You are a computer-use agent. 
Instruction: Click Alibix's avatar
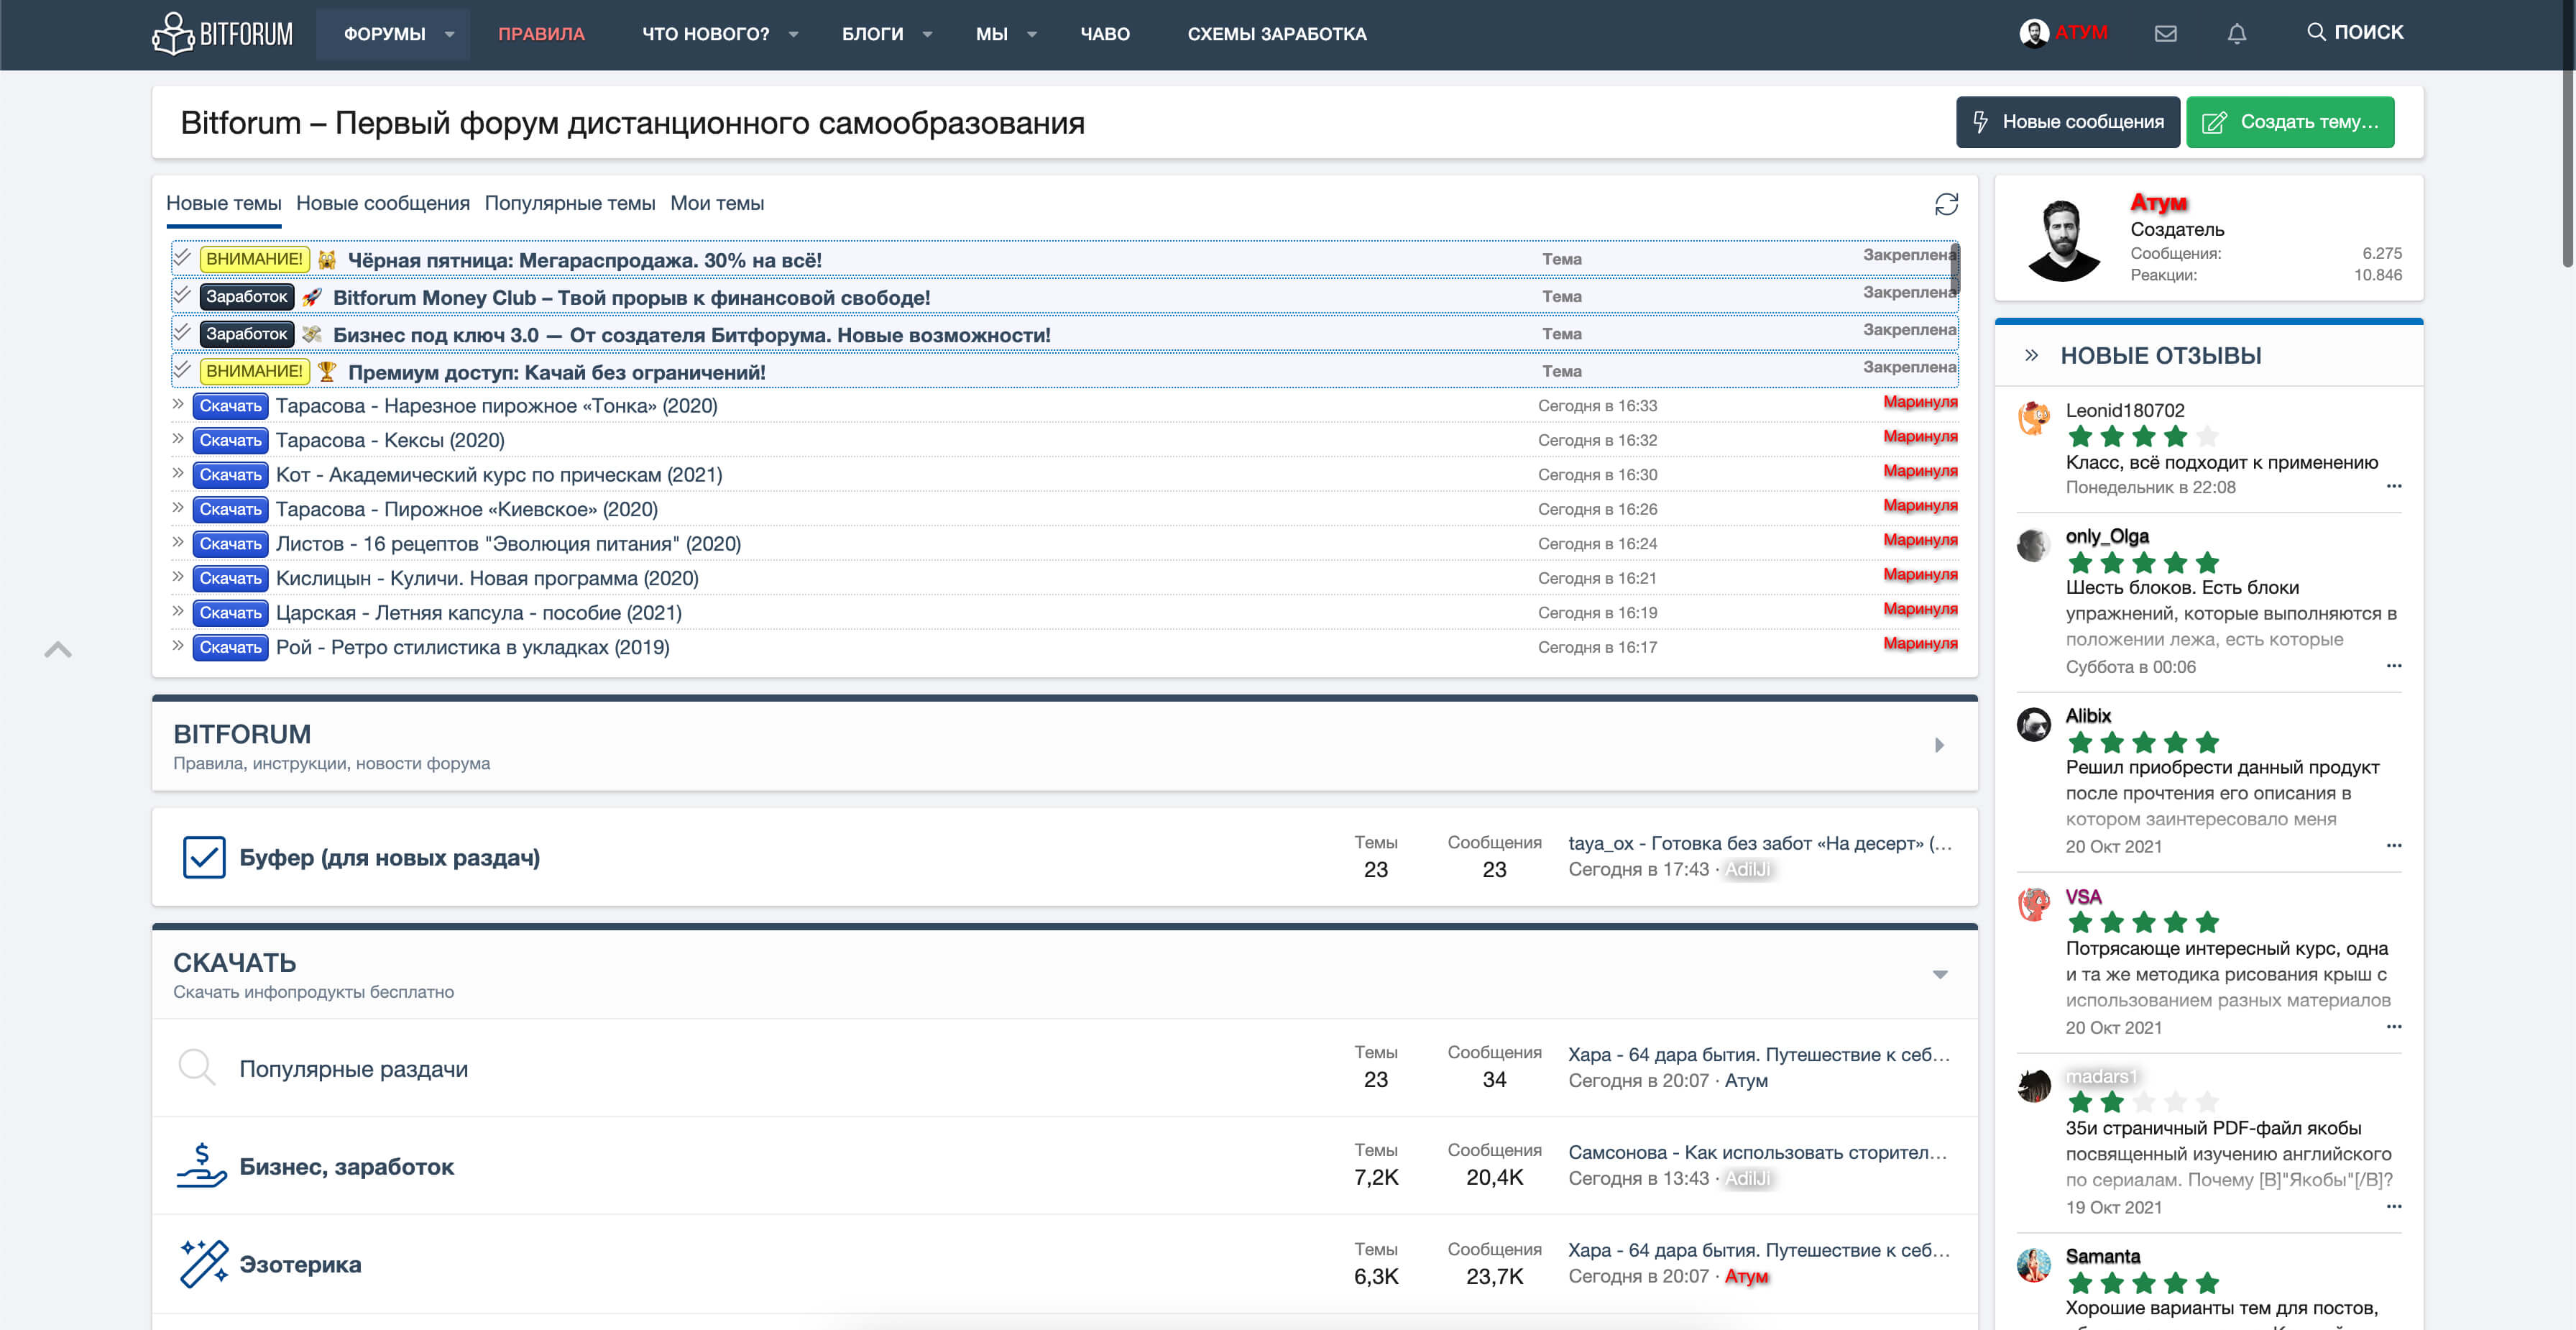click(x=2034, y=724)
